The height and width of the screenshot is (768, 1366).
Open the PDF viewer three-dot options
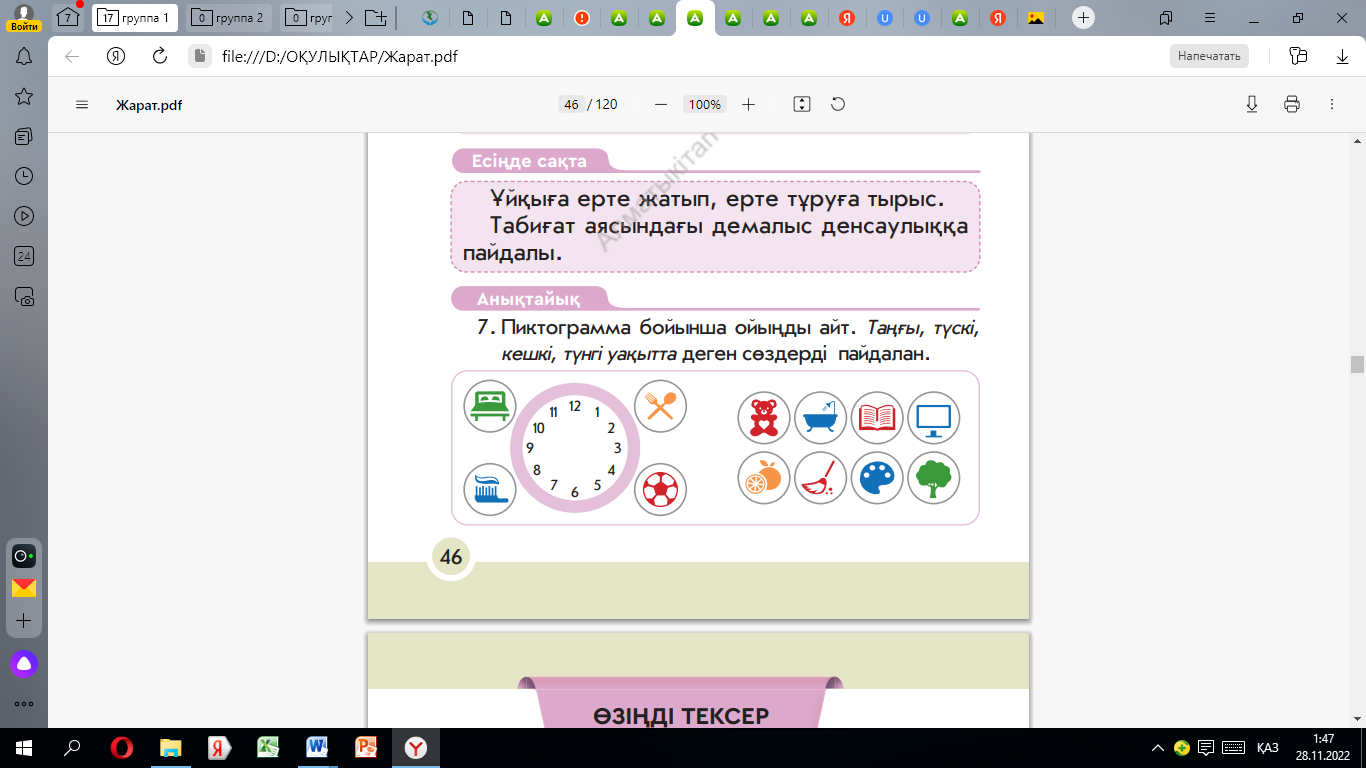[1331, 104]
